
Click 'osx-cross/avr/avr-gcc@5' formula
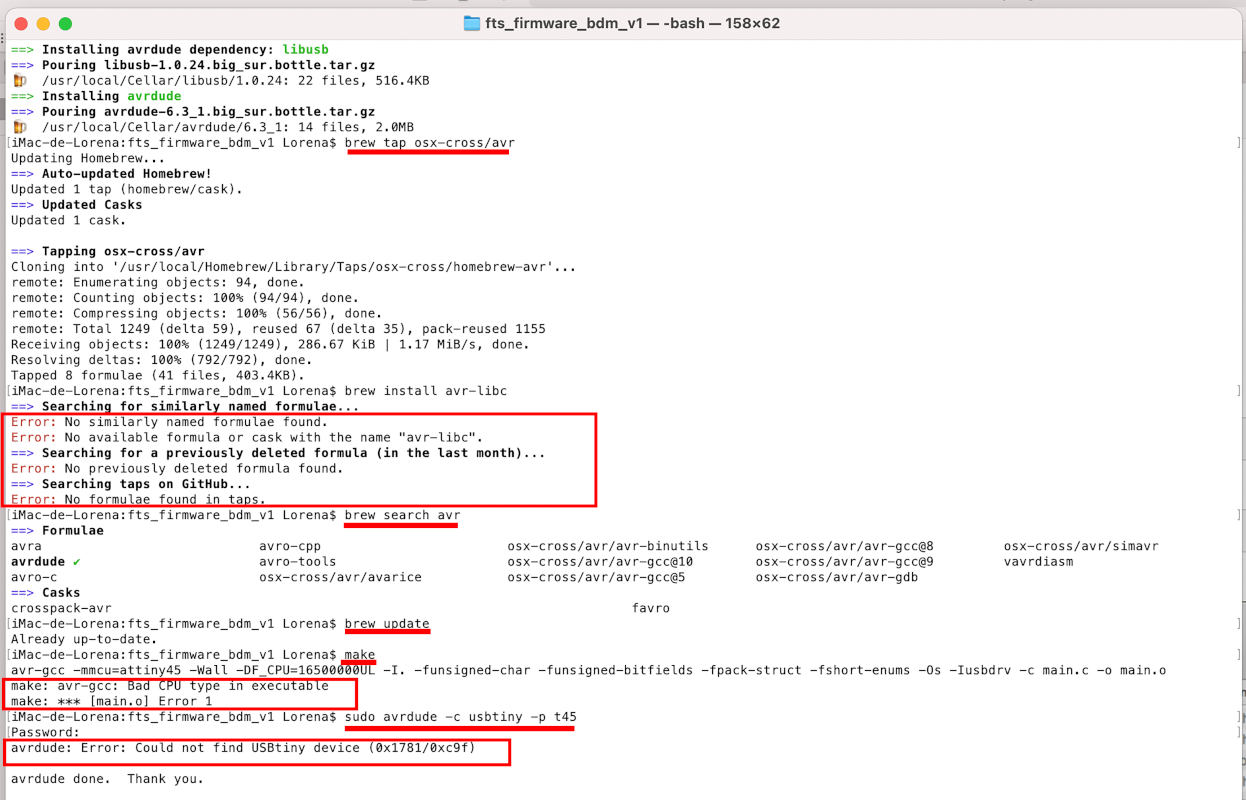pos(596,577)
